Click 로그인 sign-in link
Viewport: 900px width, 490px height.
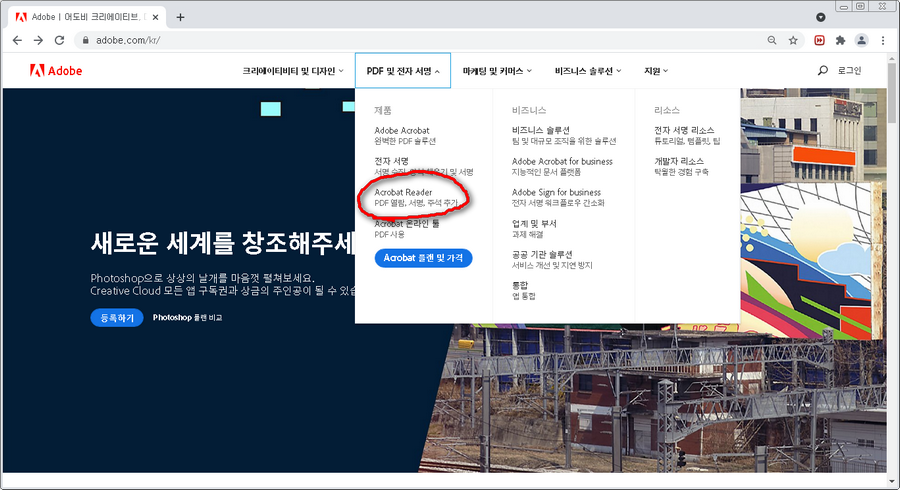[849, 71]
